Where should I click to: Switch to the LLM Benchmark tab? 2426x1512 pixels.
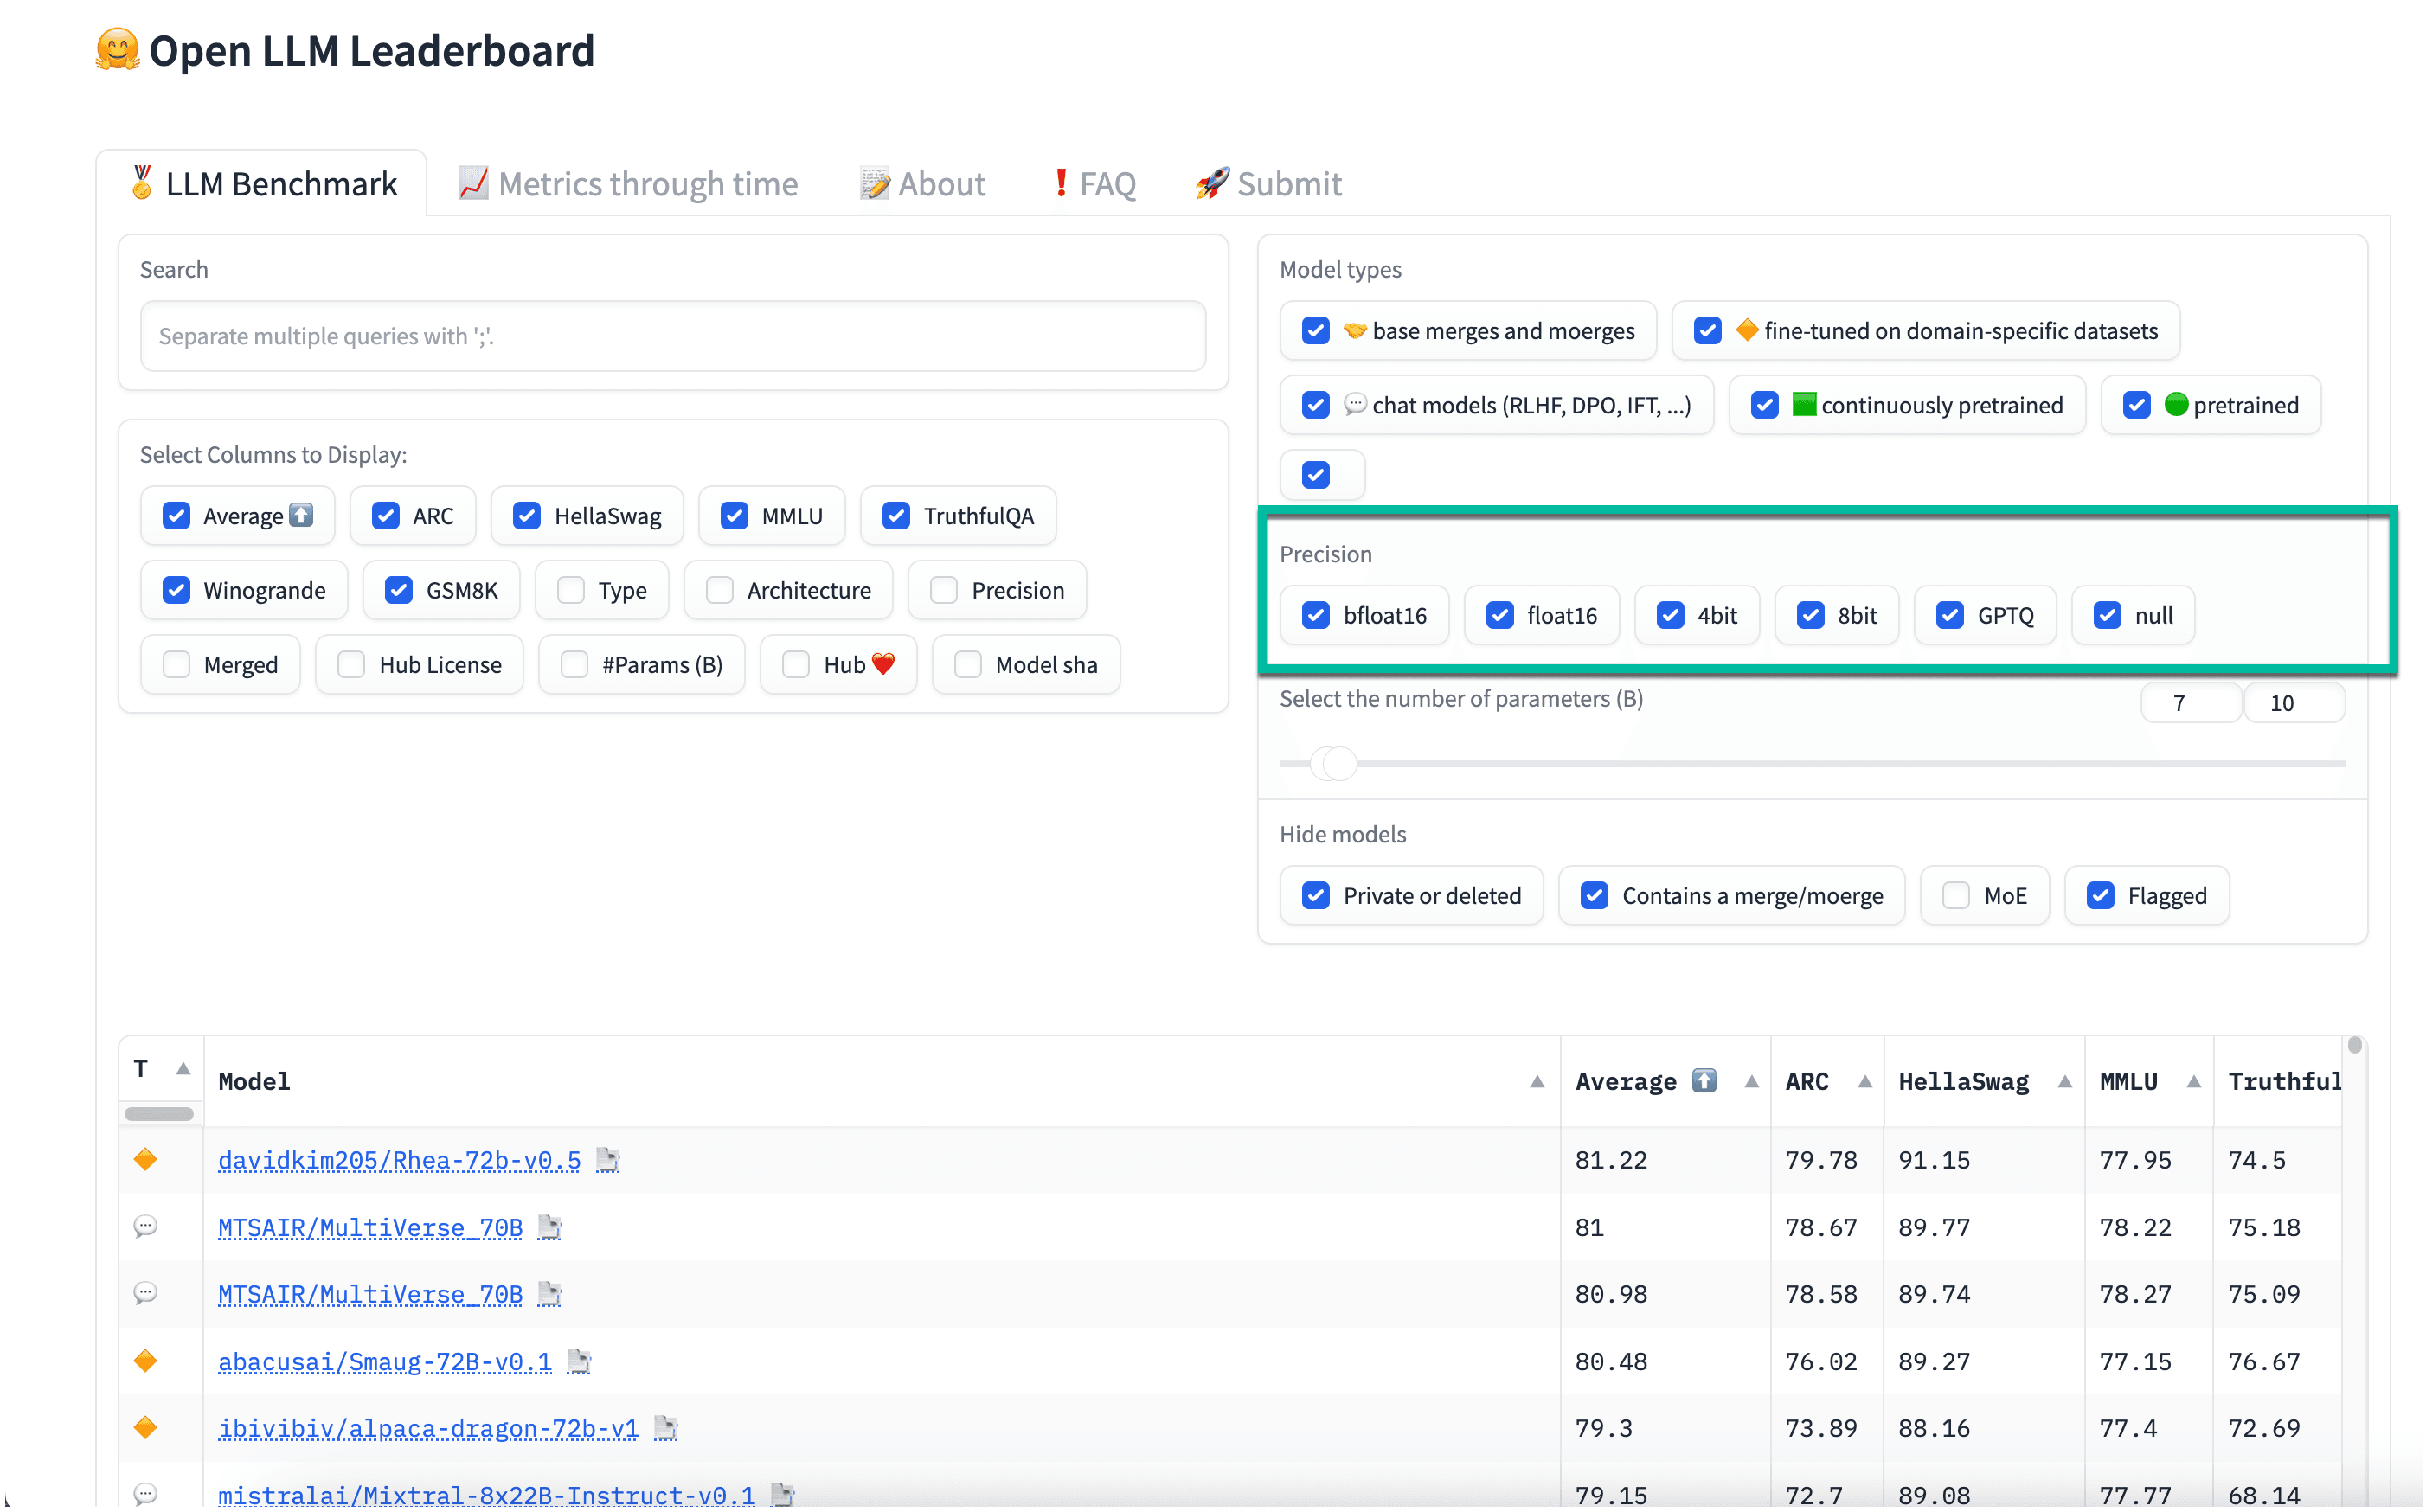point(263,184)
